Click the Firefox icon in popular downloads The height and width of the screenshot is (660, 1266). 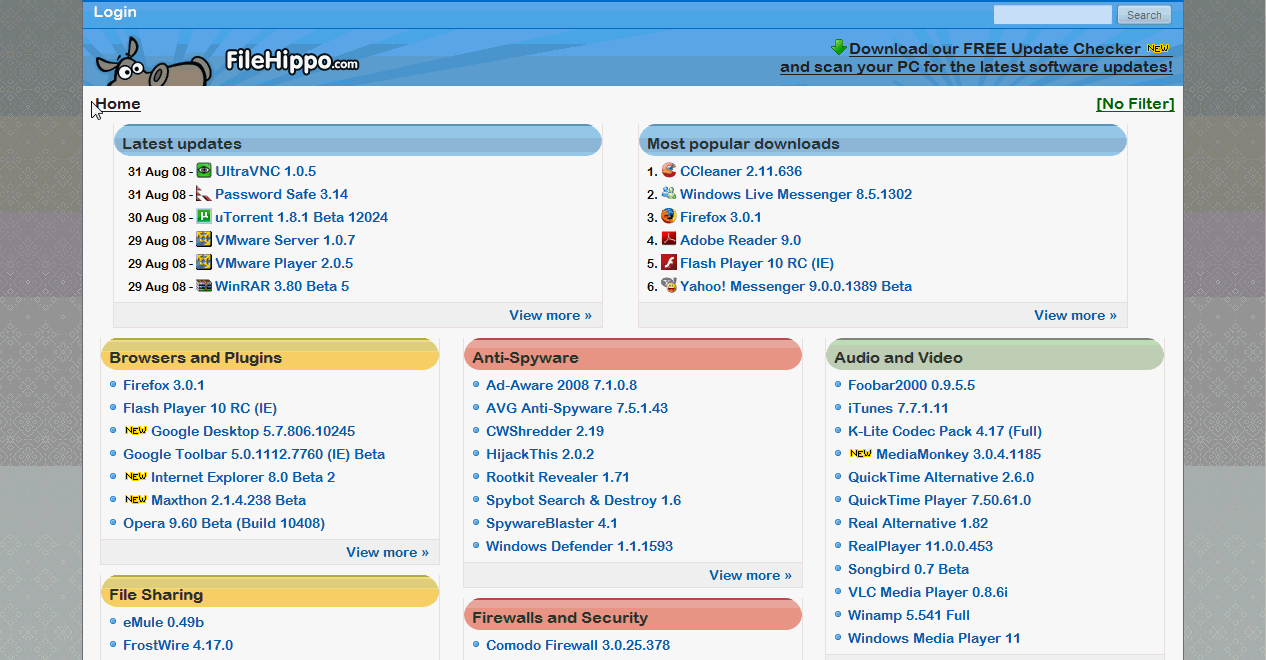point(669,217)
